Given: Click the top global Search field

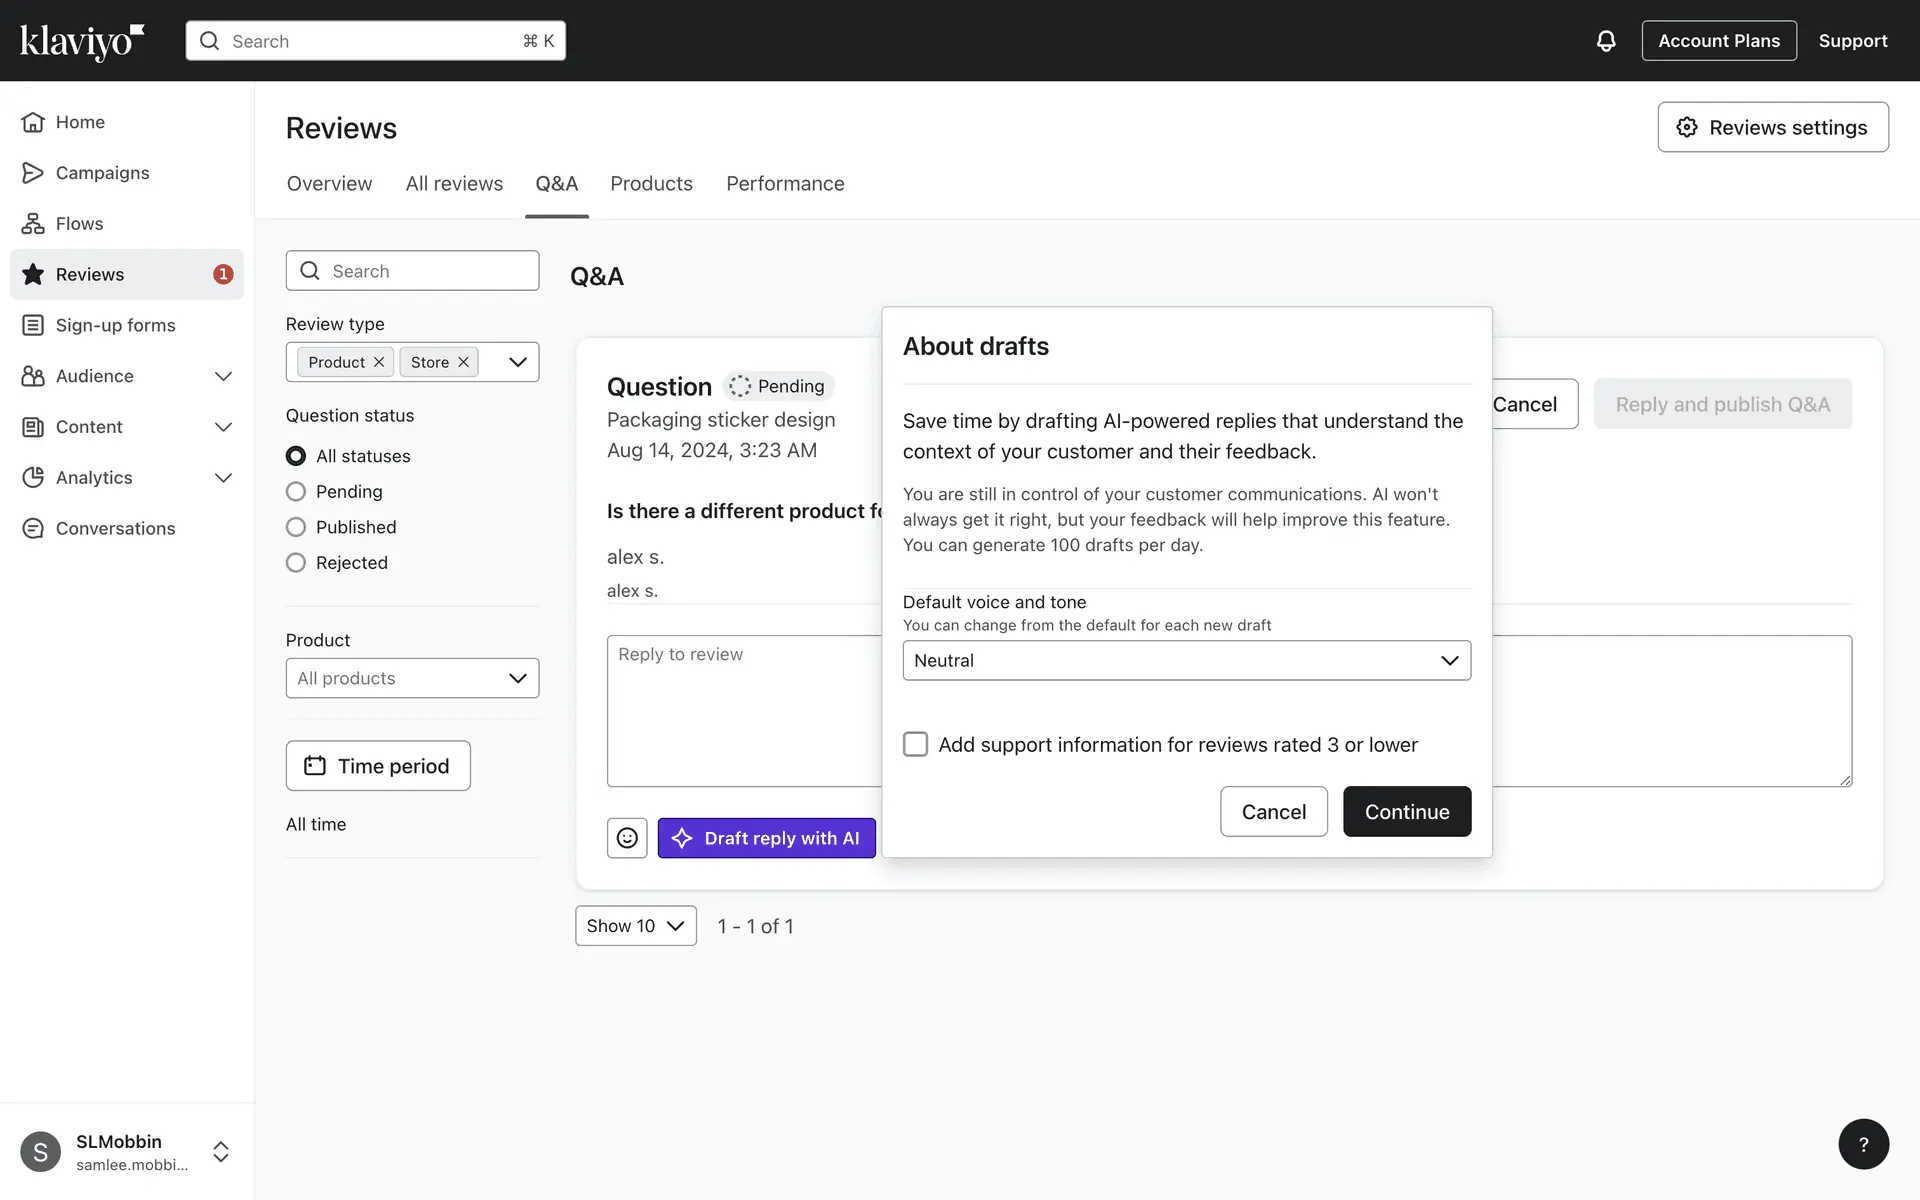Looking at the screenshot, I should coord(375,41).
